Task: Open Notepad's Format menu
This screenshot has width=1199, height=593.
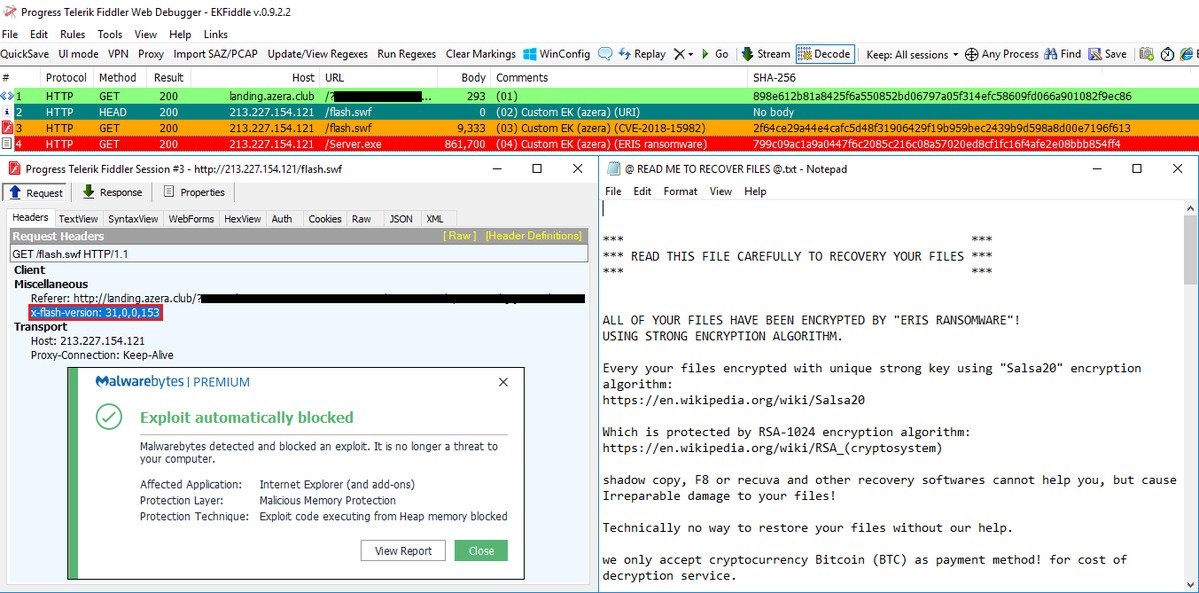Action: [680, 191]
